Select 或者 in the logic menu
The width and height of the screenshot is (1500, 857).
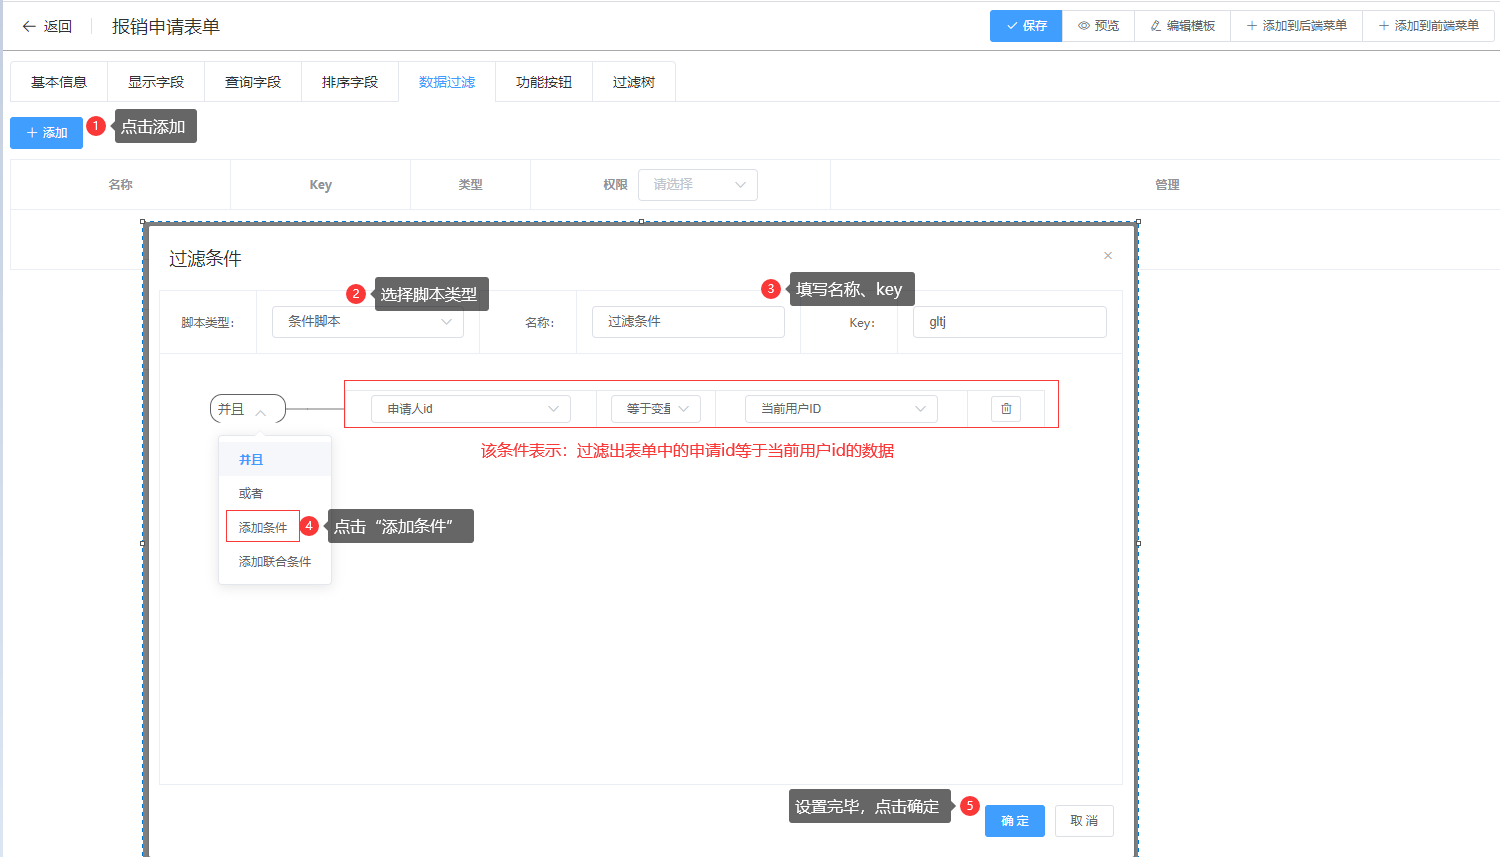(x=251, y=494)
